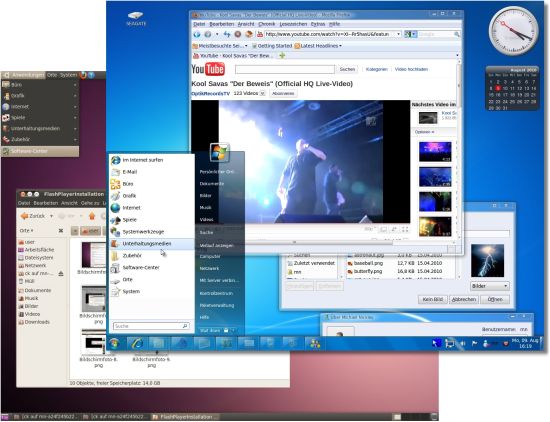550x422 pixels.
Task: Click the Kategorien link on YouTube
Action: coord(377,69)
